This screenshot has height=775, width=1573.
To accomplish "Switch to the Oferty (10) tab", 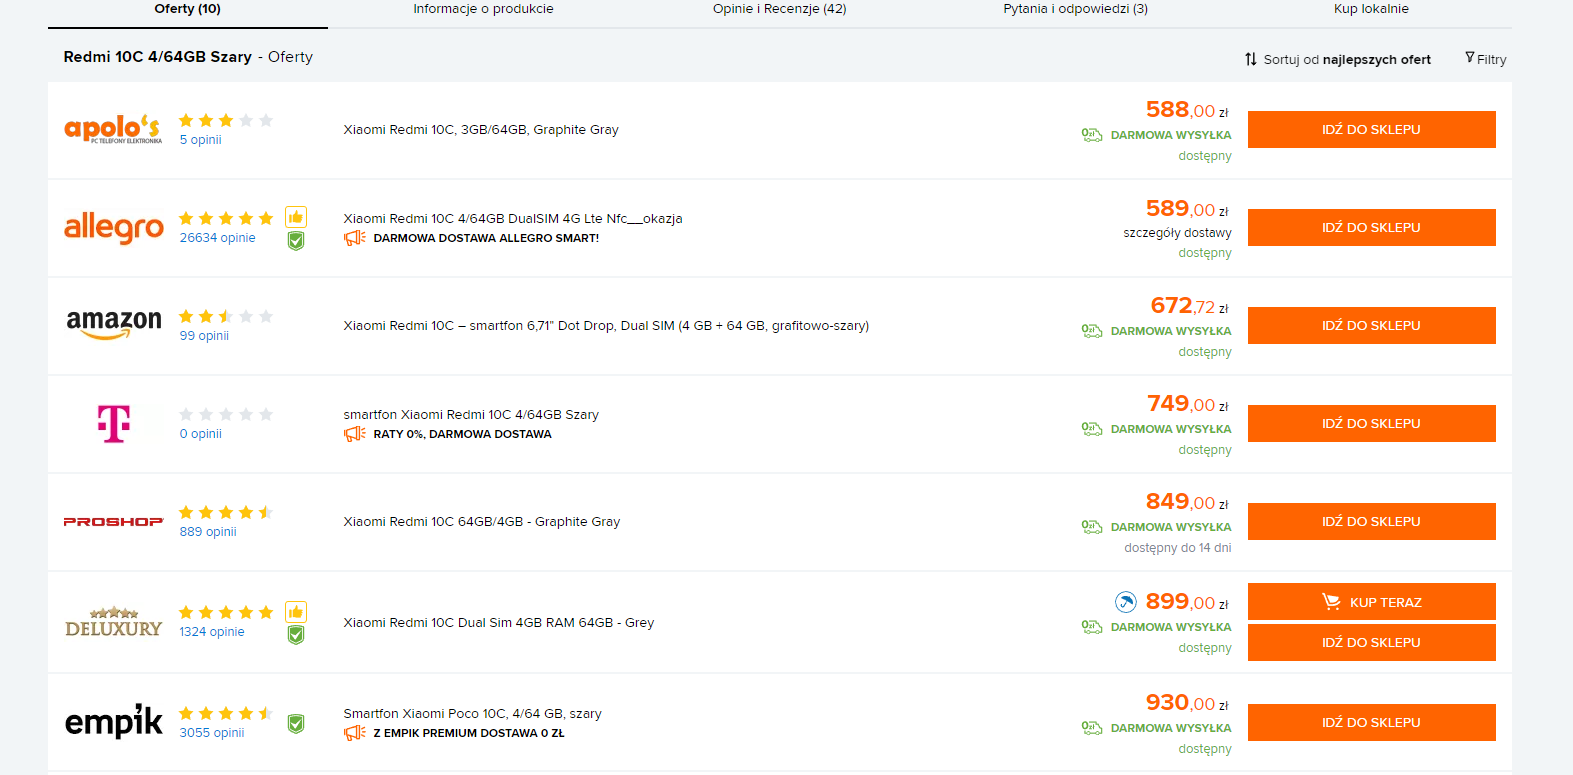I will (188, 10).
